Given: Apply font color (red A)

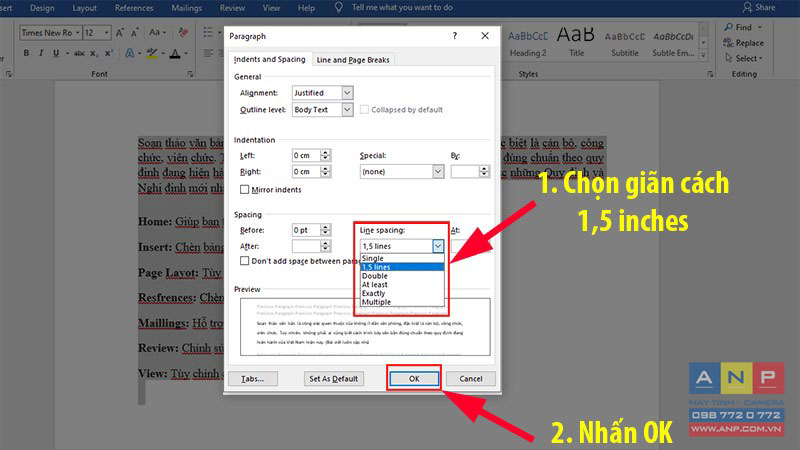Looking at the screenshot, I should (x=175, y=53).
